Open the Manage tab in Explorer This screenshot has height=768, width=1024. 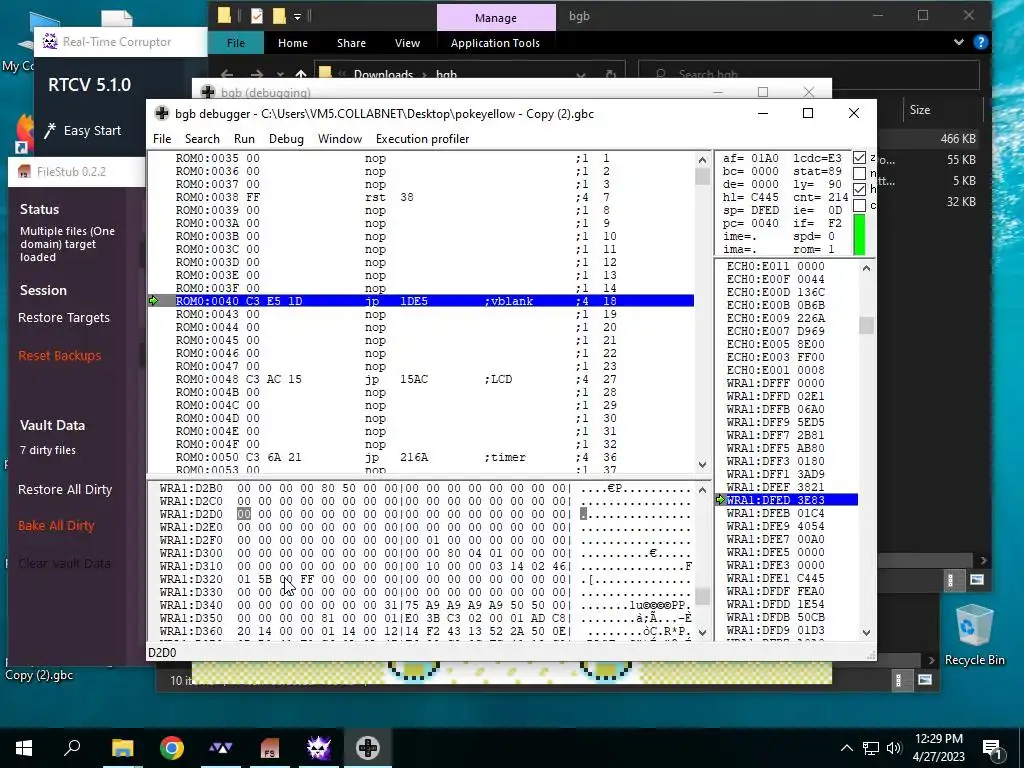(x=496, y=18)
